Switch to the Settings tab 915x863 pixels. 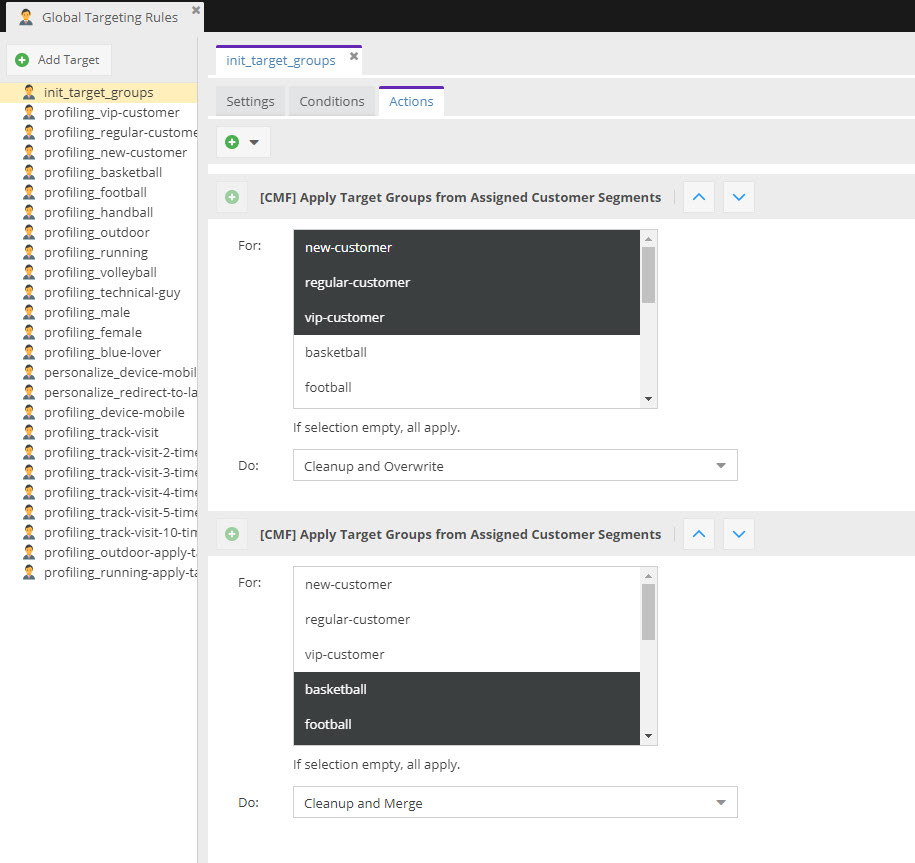click(x=250, y=101)
